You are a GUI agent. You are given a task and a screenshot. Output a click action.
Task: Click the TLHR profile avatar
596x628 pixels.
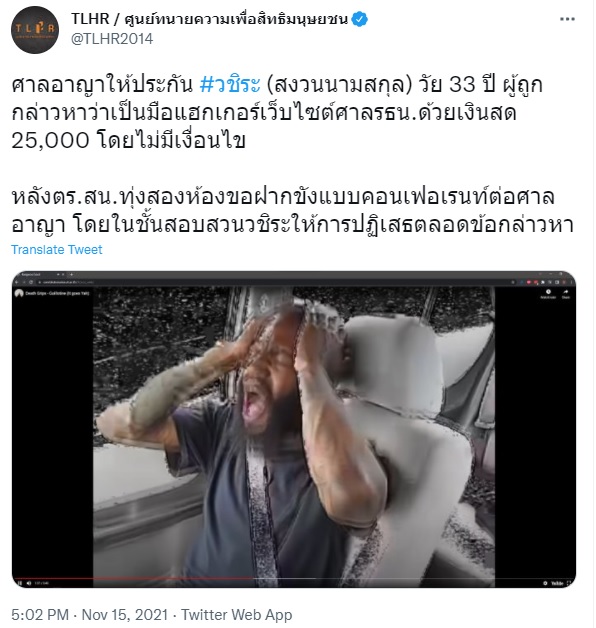[35, 30]
